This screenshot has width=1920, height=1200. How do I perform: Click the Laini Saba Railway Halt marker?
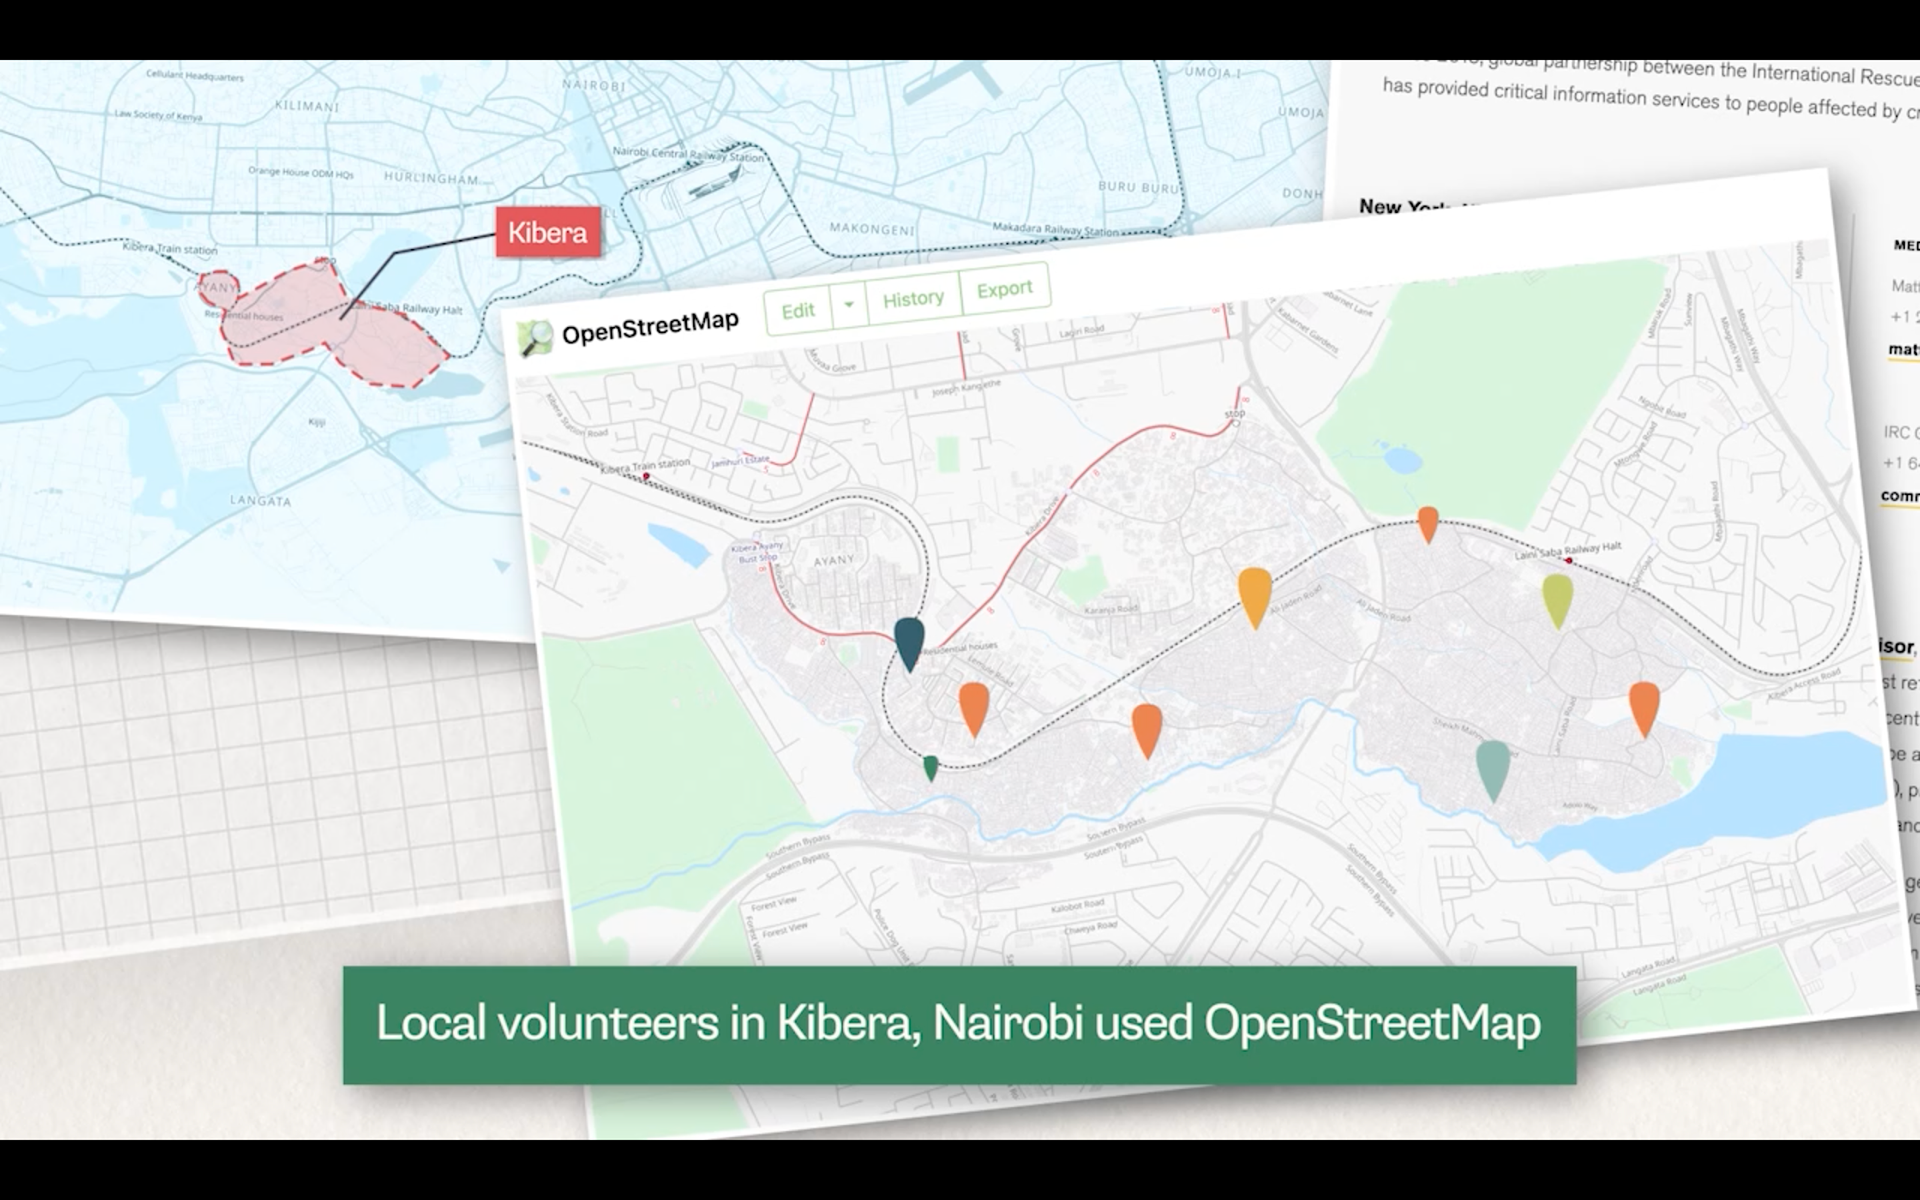pos(1568,561)
